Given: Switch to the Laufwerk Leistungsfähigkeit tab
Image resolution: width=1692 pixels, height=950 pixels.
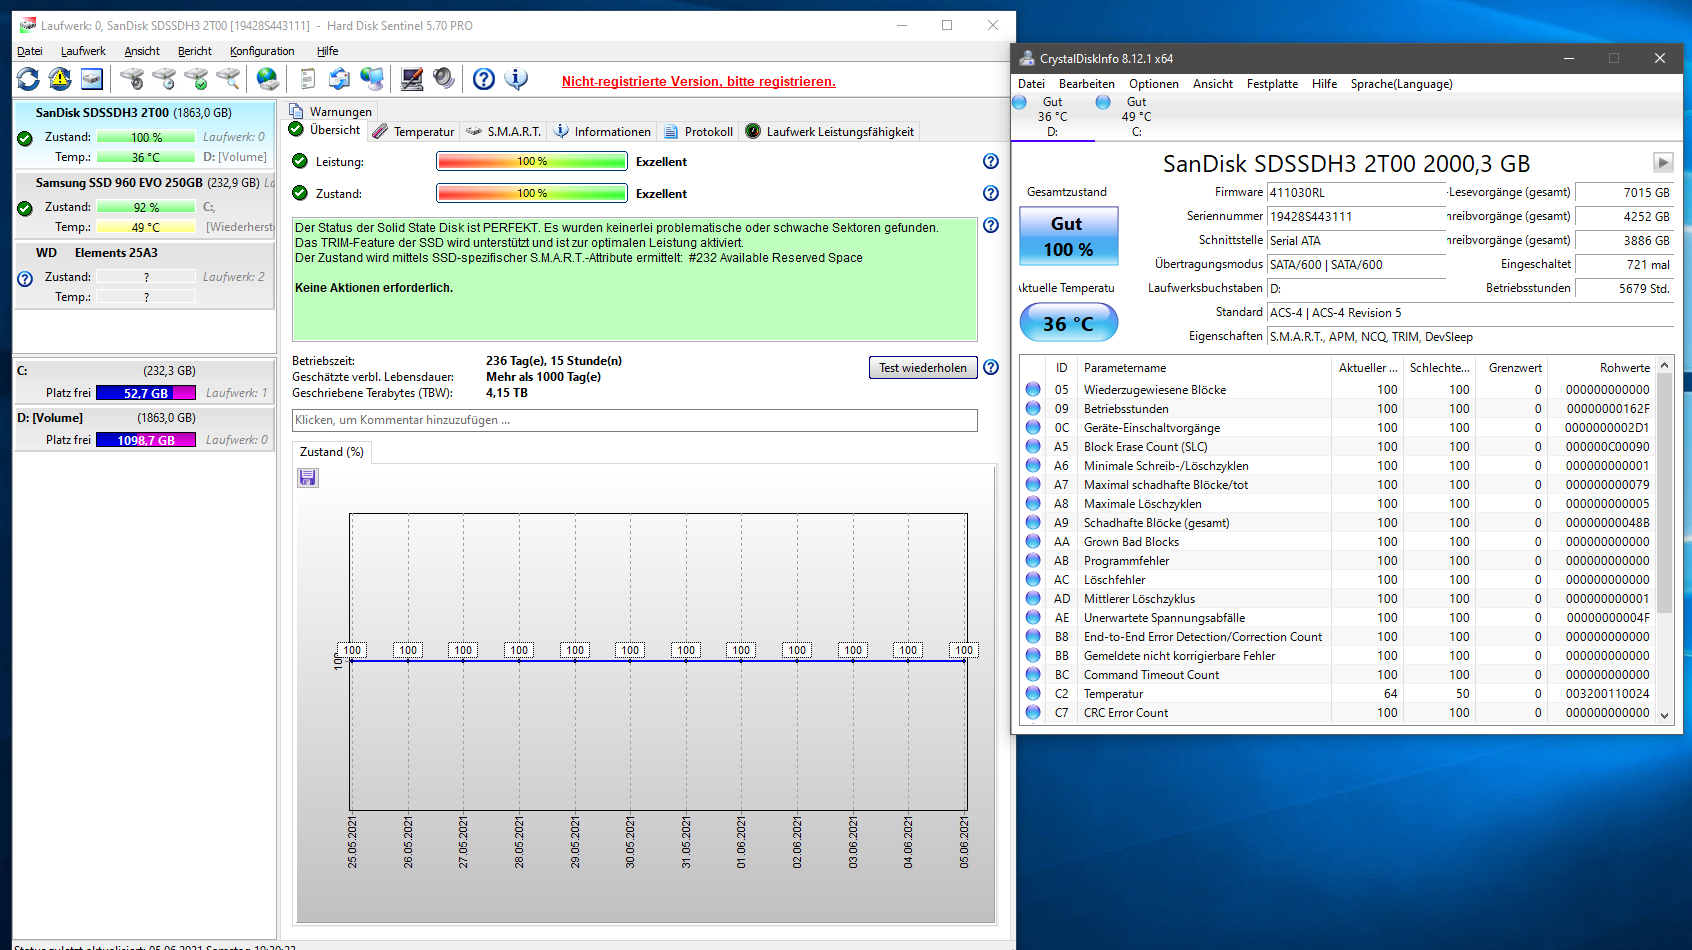Looking at the screenshot, I should pyautogui.click(x=830, y=132).
